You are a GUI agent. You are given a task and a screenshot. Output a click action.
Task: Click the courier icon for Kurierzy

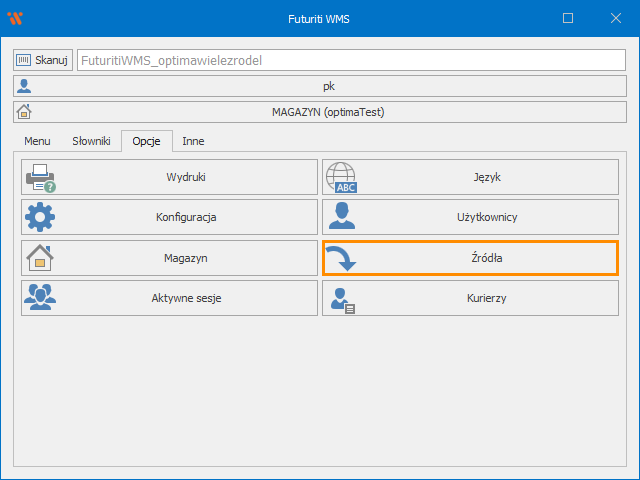tap(343, 298)
